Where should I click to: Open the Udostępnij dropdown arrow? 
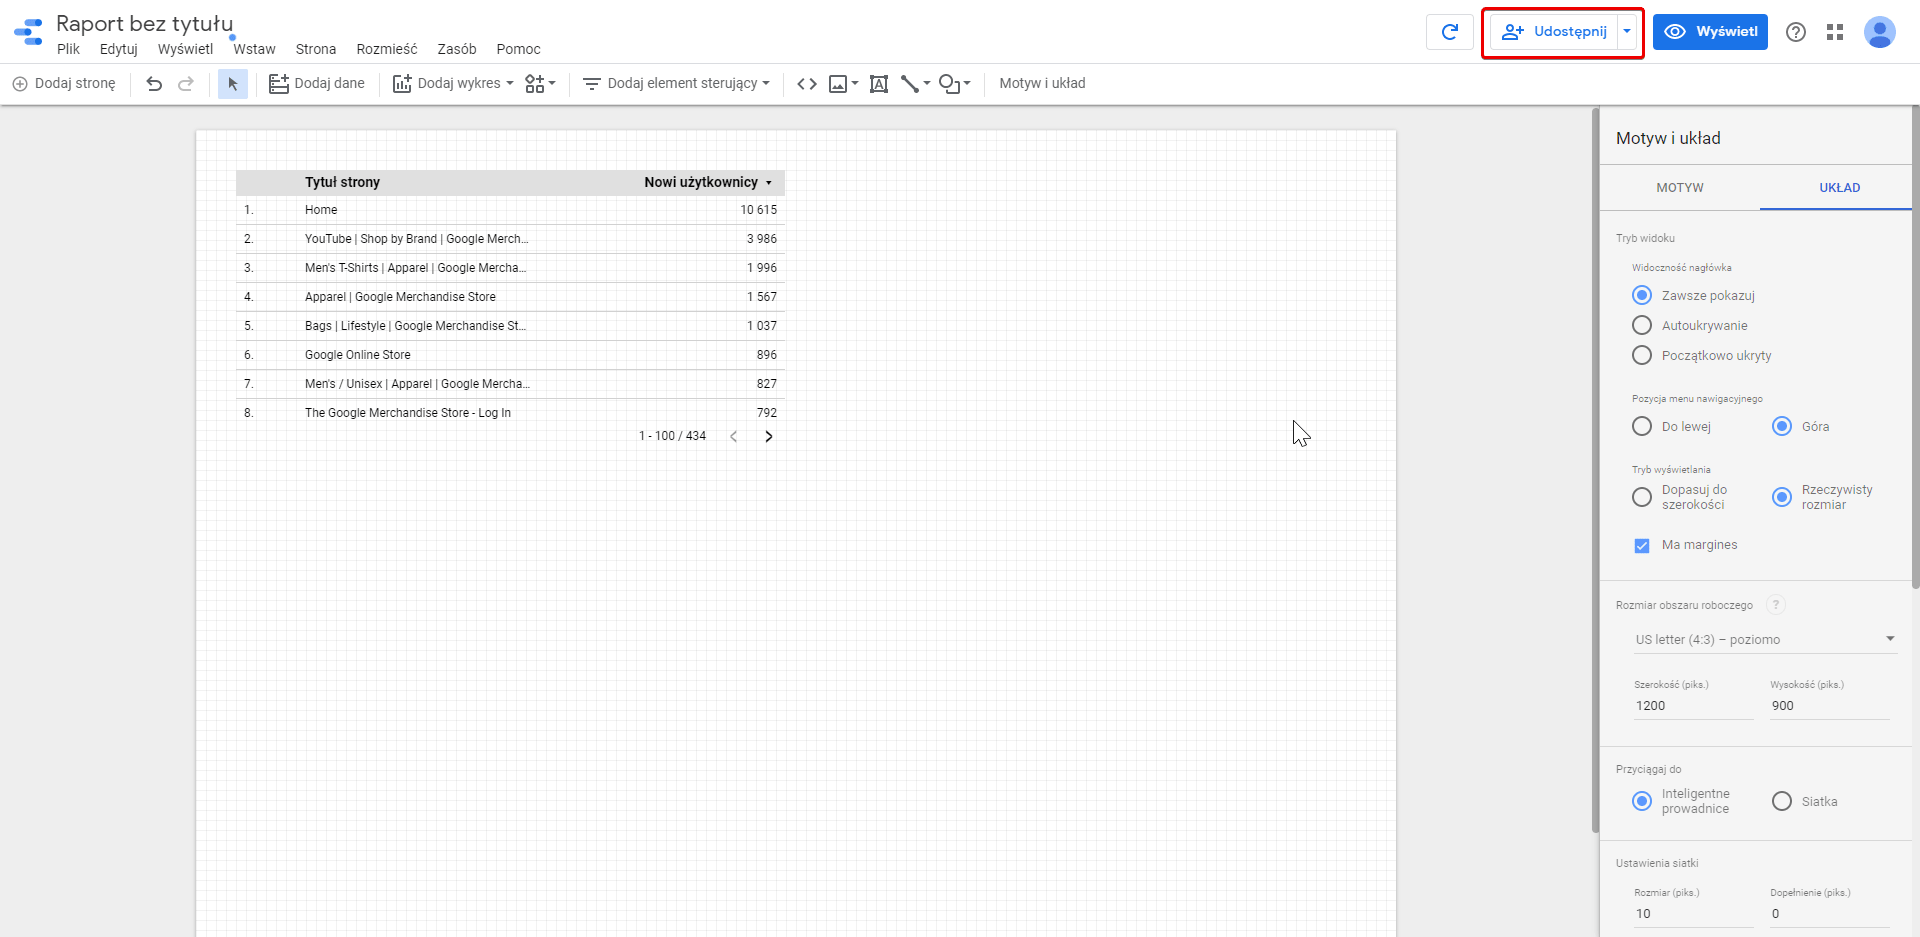(1627, 32)
